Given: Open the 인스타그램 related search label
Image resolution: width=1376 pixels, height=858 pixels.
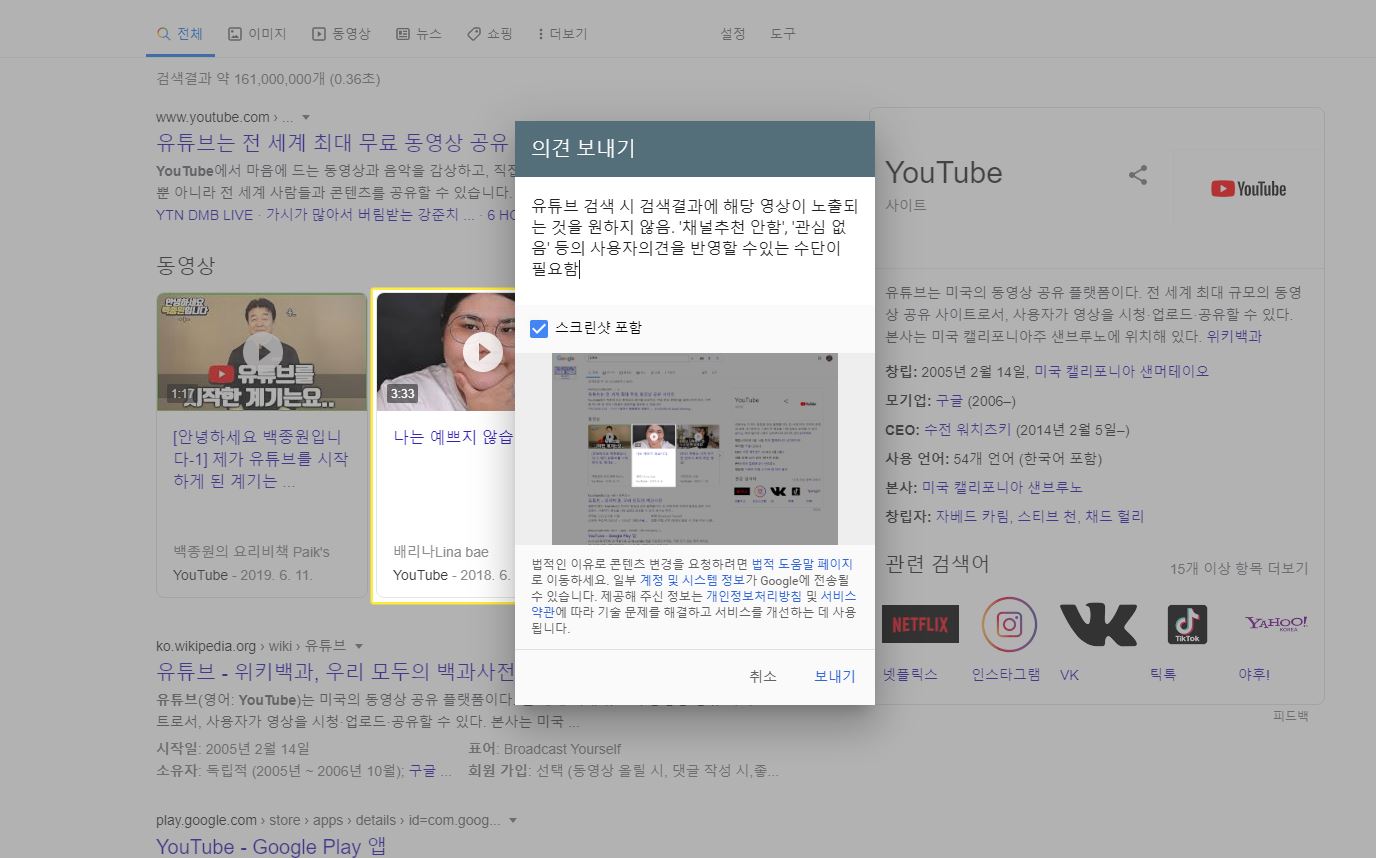Looking at the screenshot, I should click(x=1006, y=675).
